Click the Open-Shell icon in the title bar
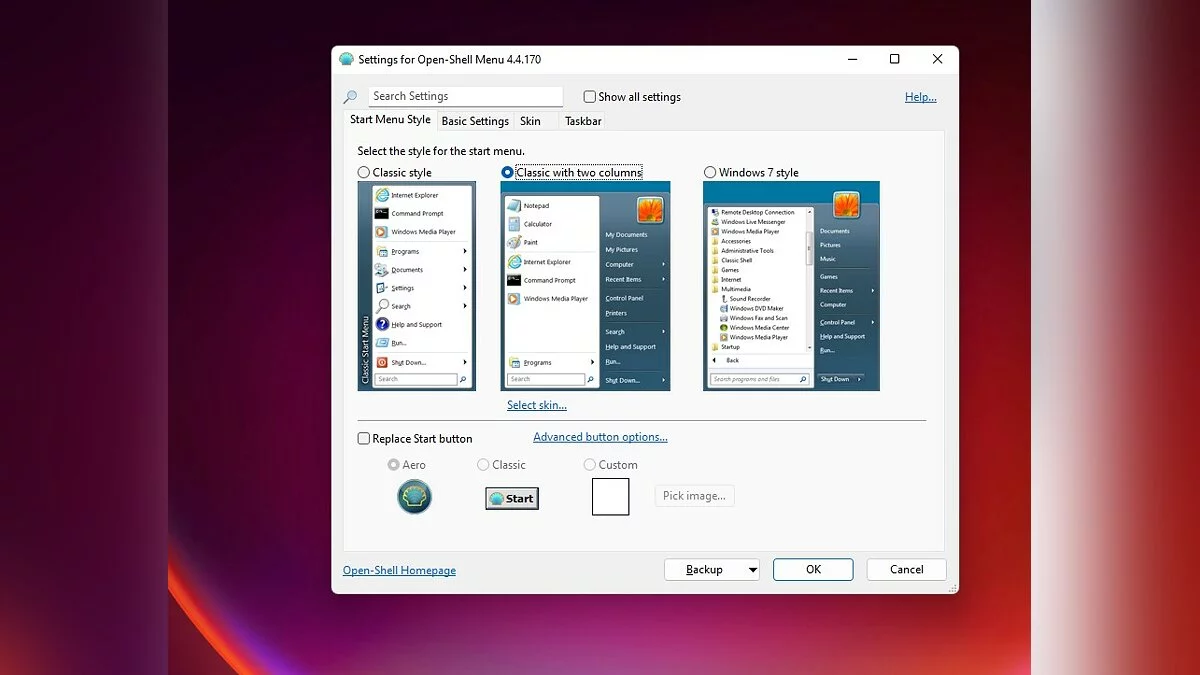The height and width of the screenshot is (675, 1200). 346,59
